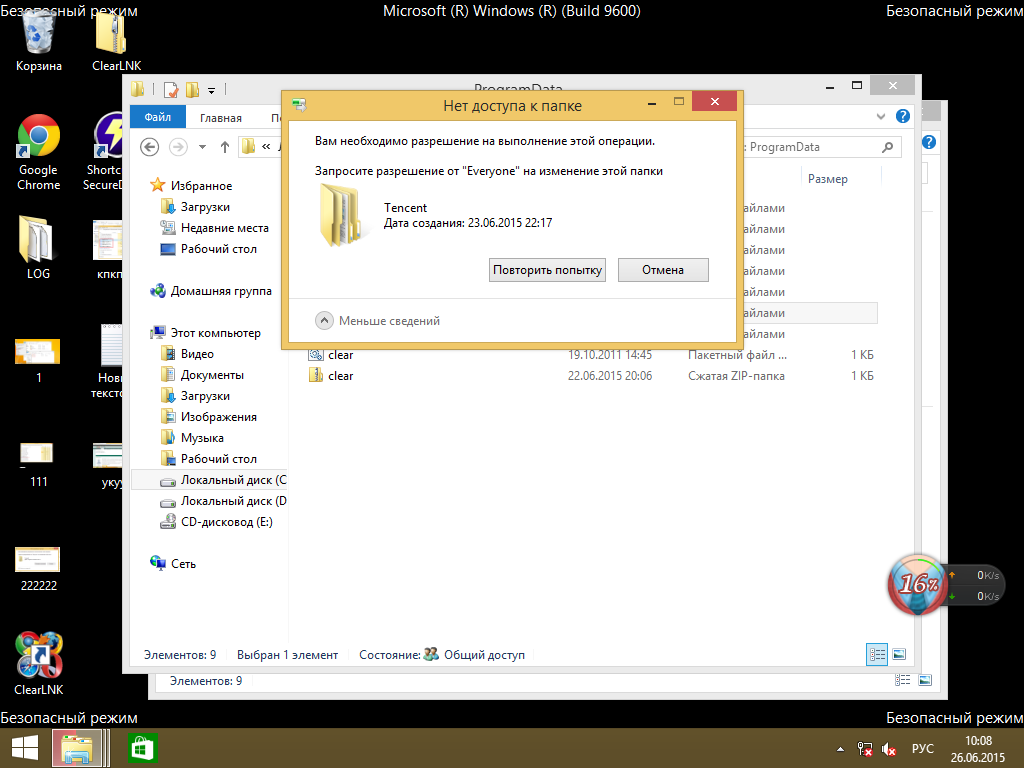Click Explorer back navigation arrow
1024x768 pixels.
tap(150, 147)
